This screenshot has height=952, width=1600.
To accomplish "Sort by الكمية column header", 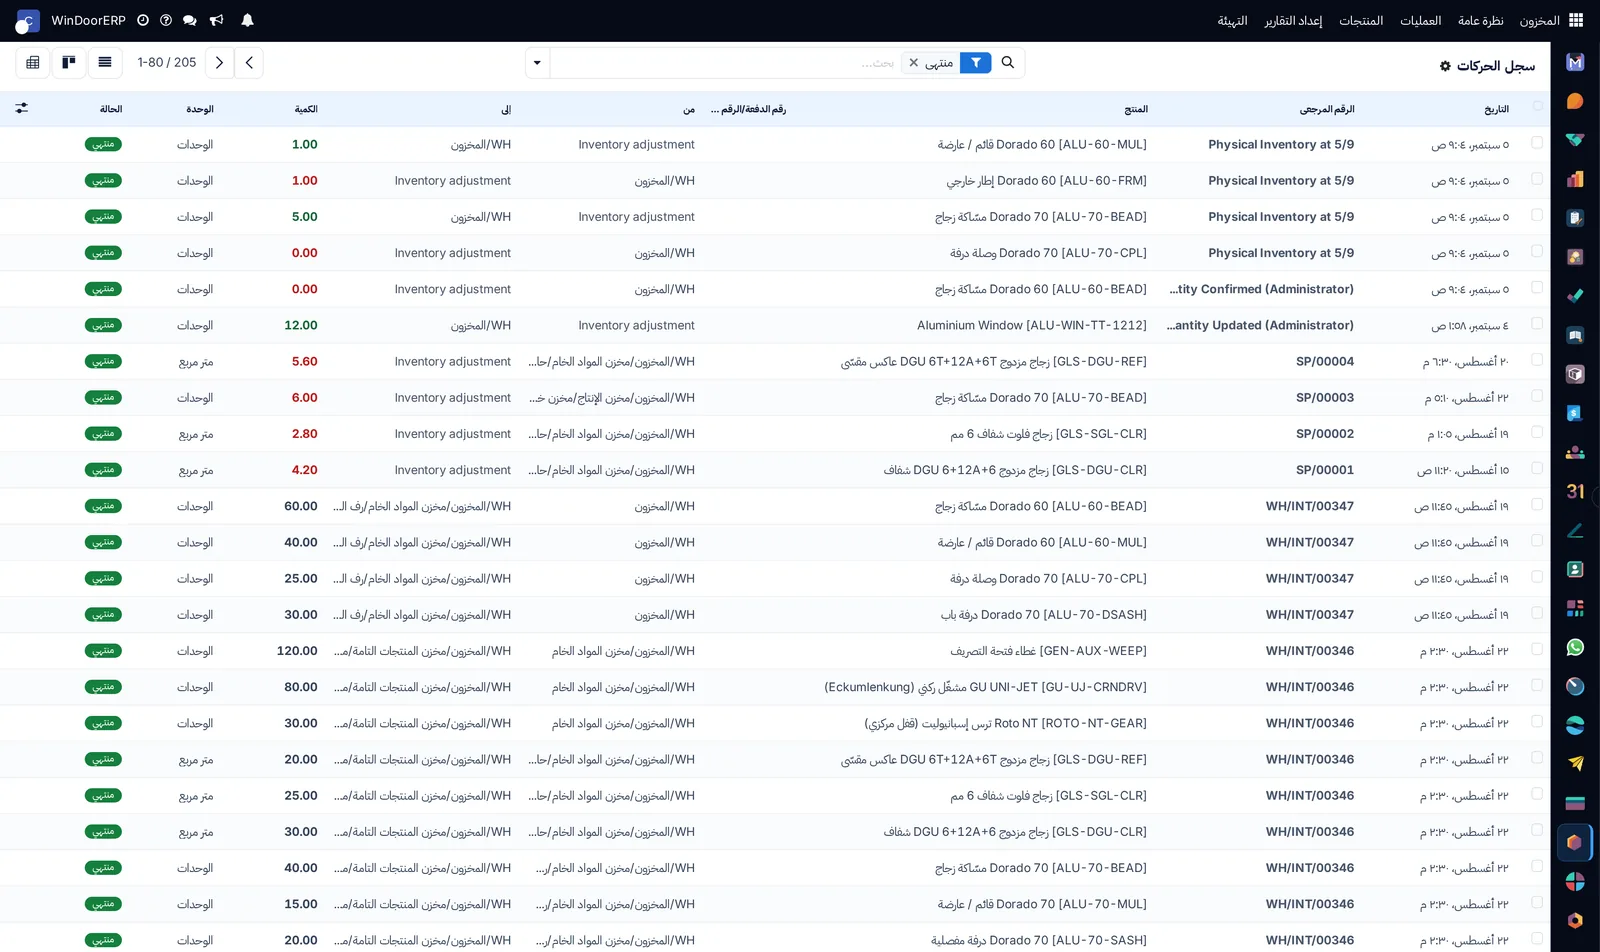I will [x=306, y=109].
